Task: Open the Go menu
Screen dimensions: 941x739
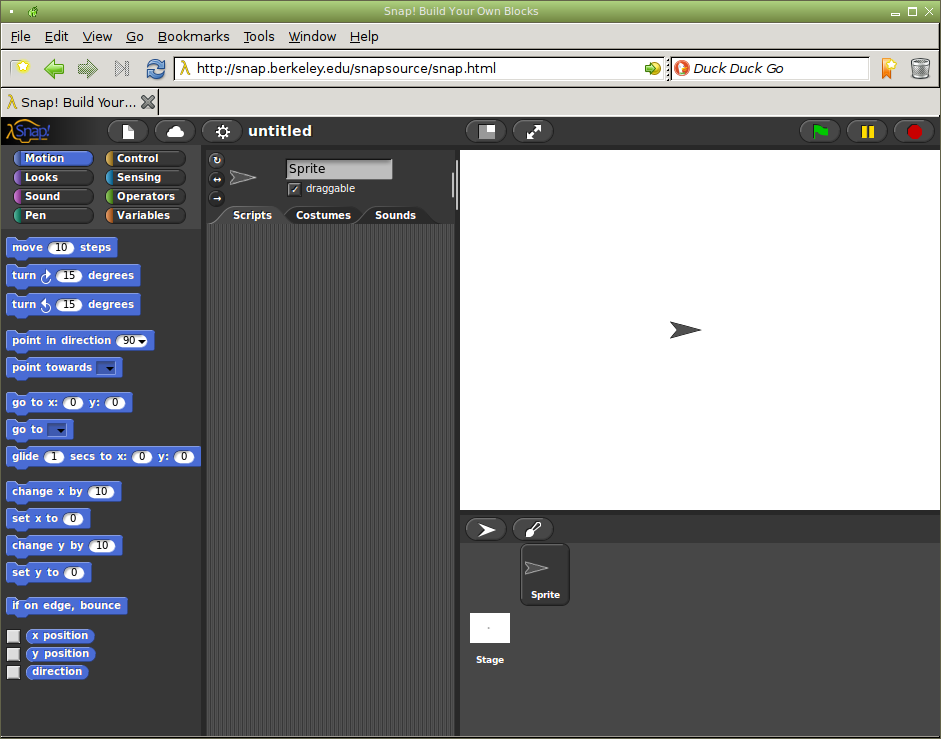Action: 134,37
